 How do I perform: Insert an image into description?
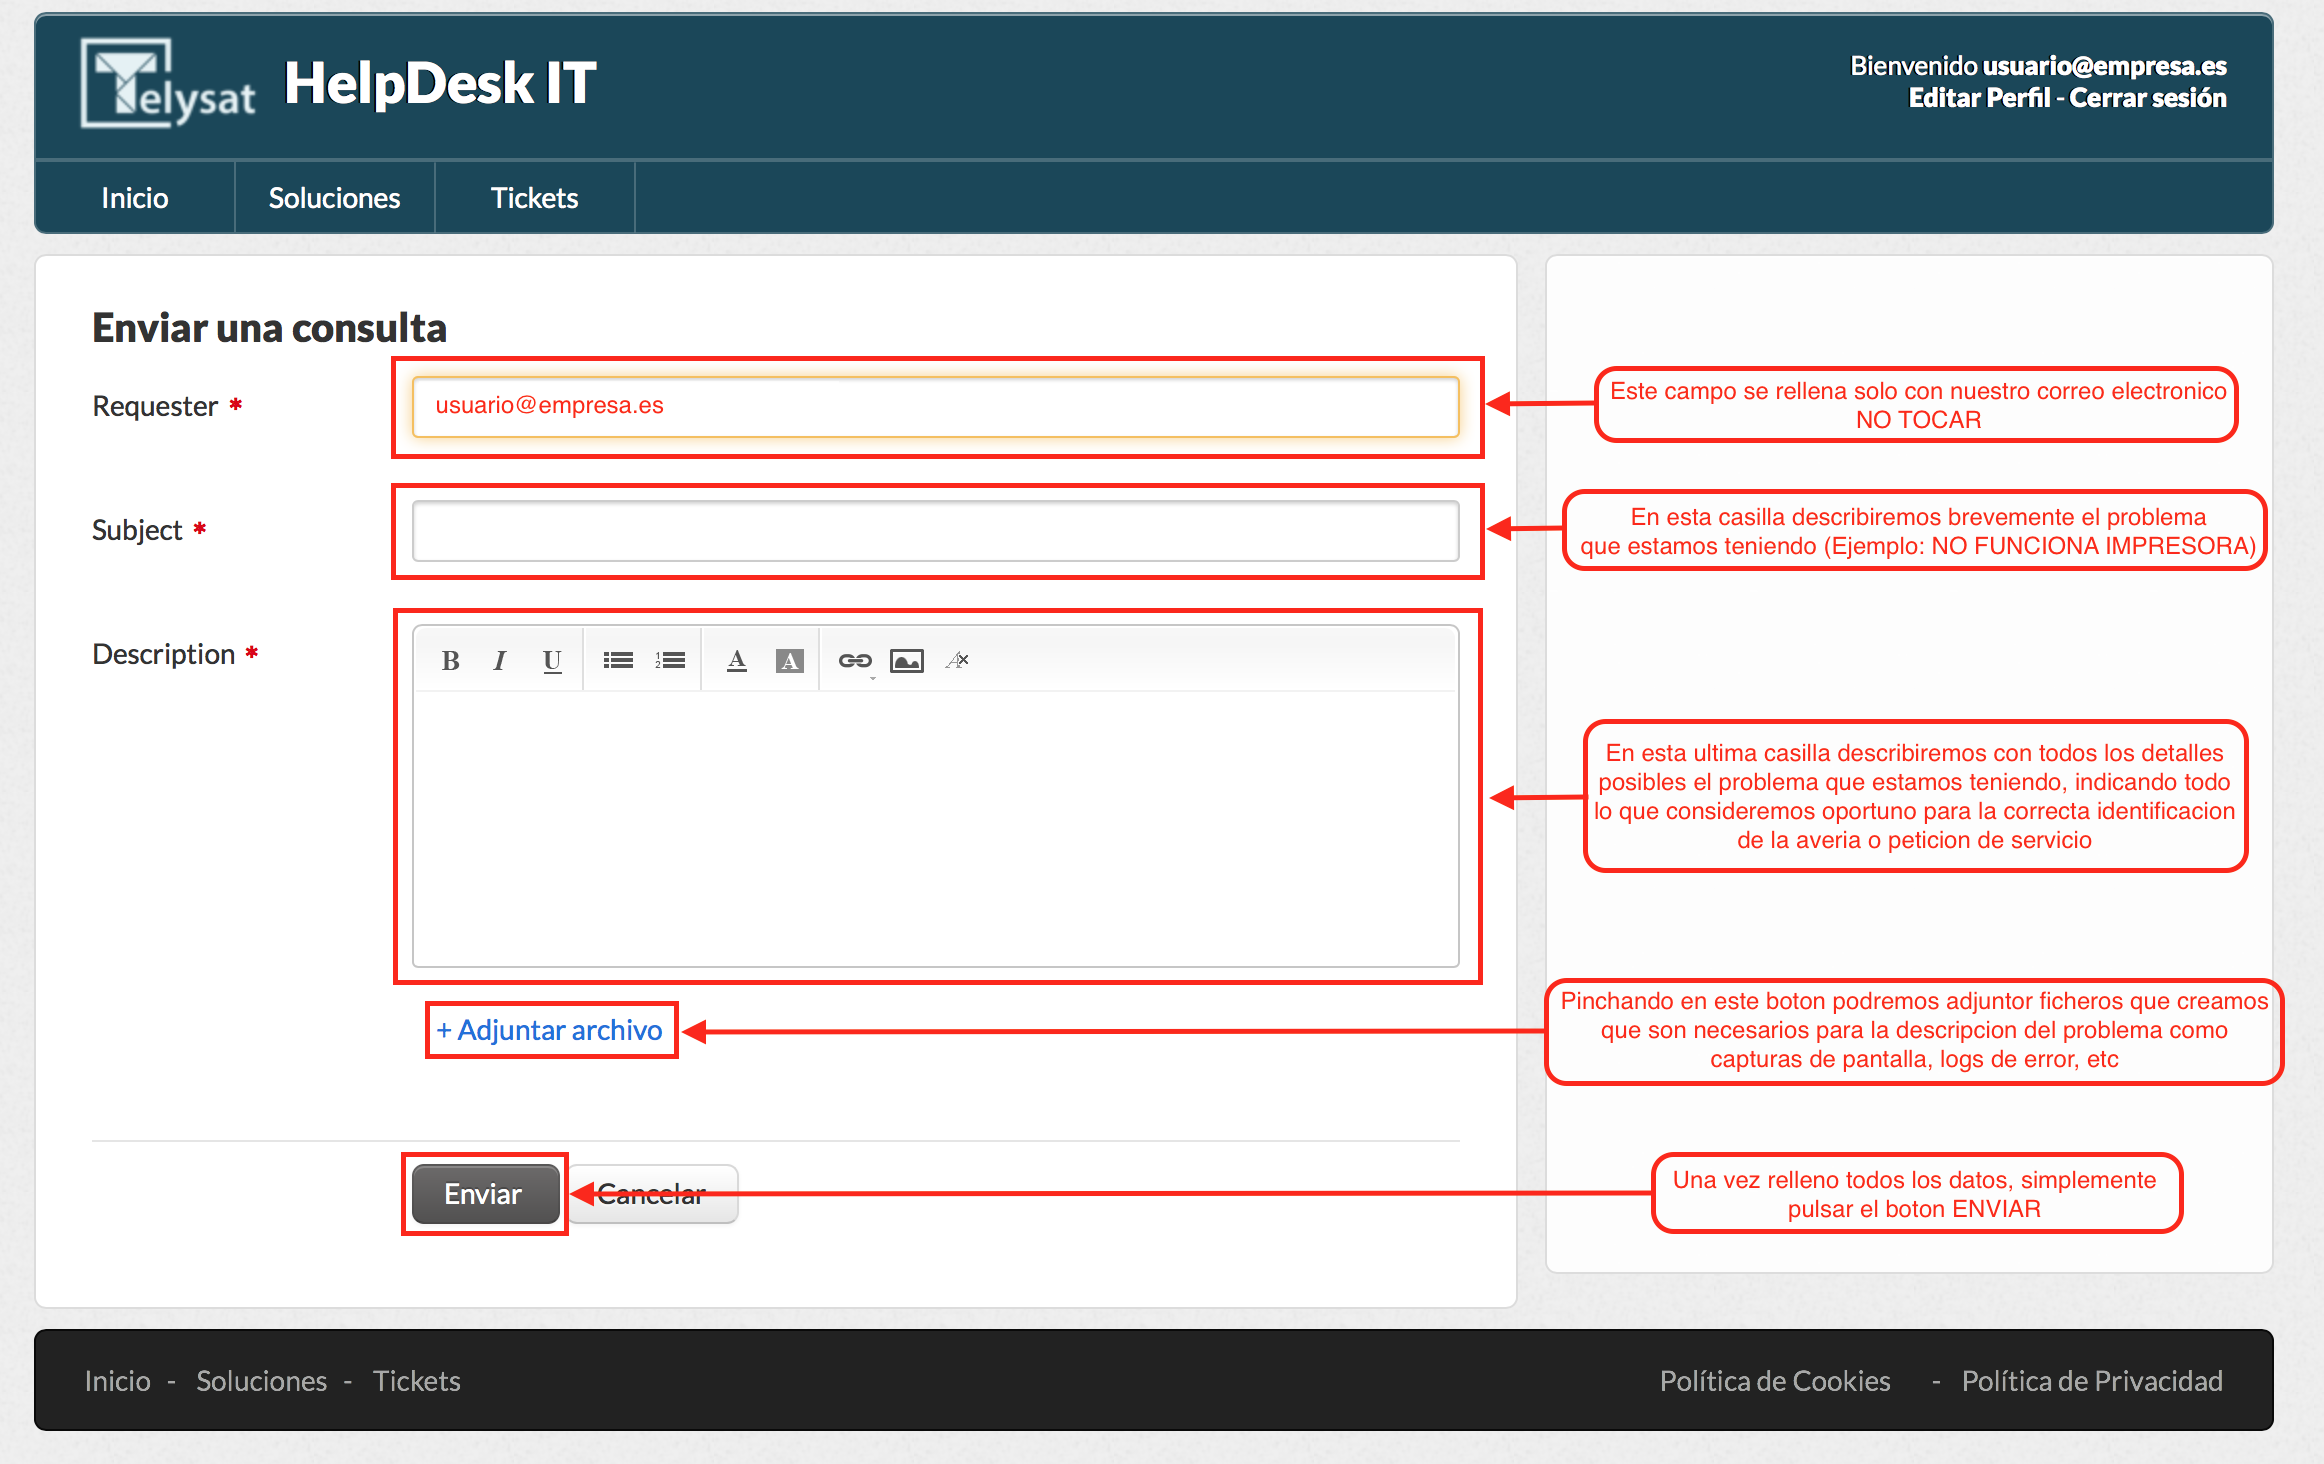907,660
